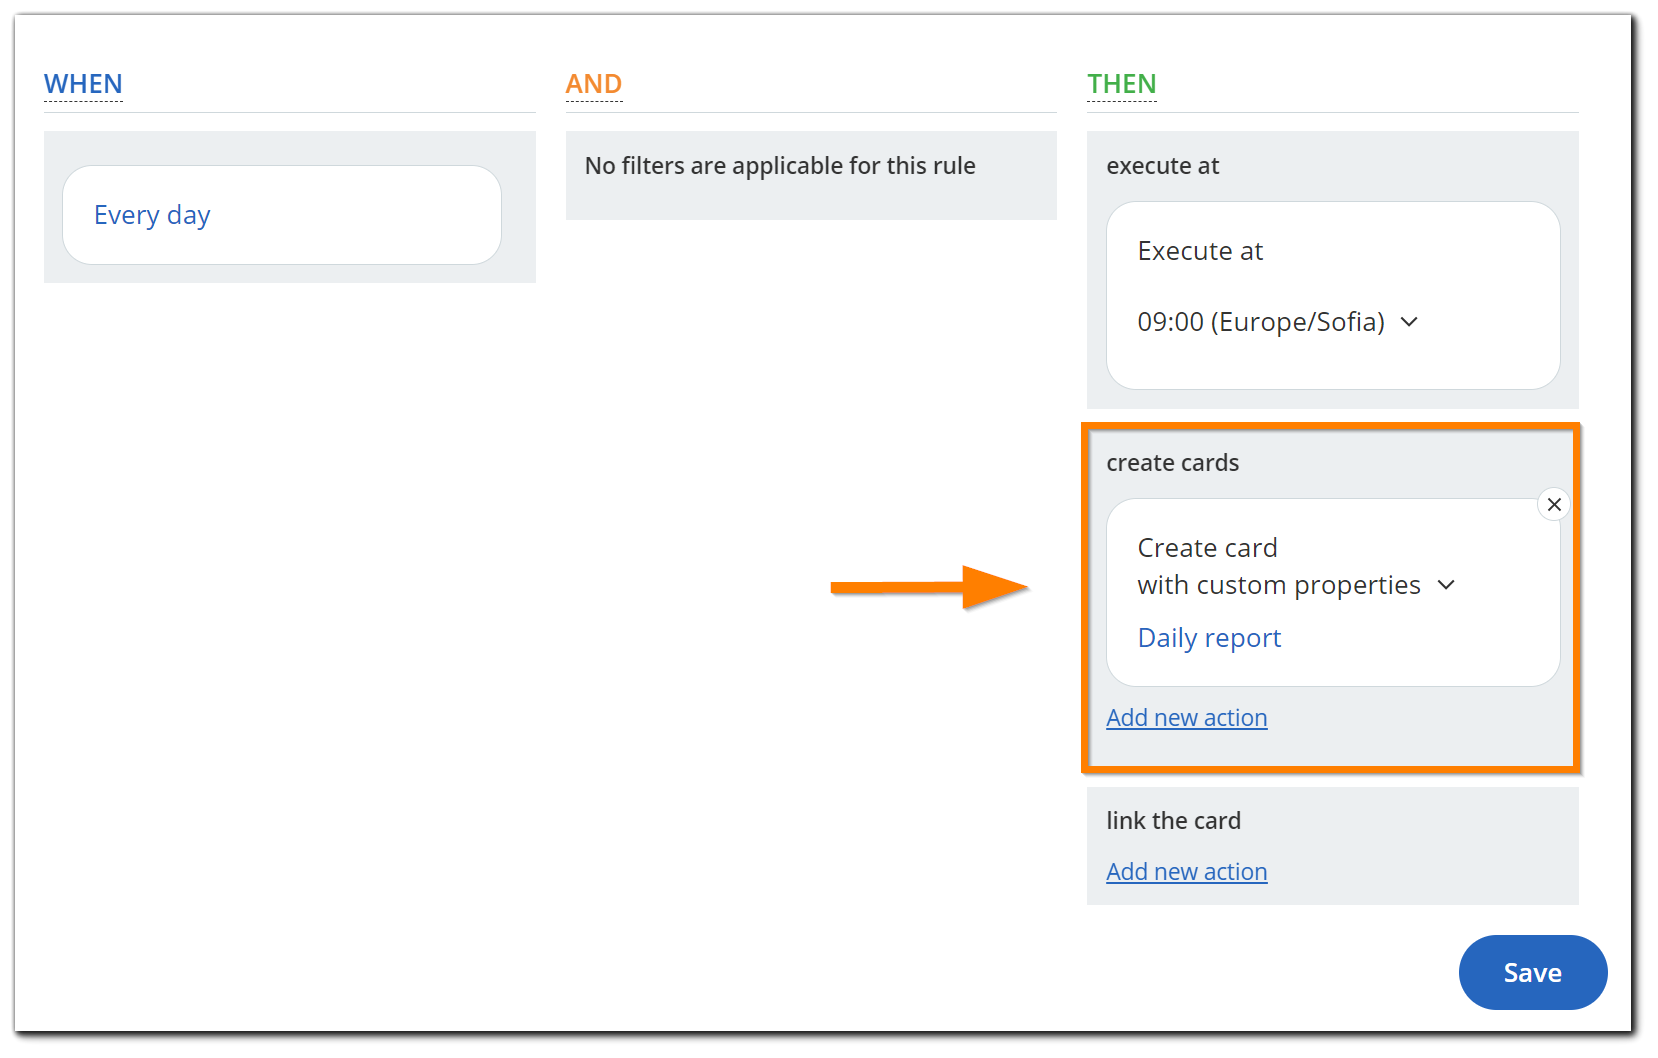Open the 09:00 (Europe/Sofia) time dropdown
The height and width of the screenshot is (1058, 1658).
pyautogui.click(x=1278, y=322)
